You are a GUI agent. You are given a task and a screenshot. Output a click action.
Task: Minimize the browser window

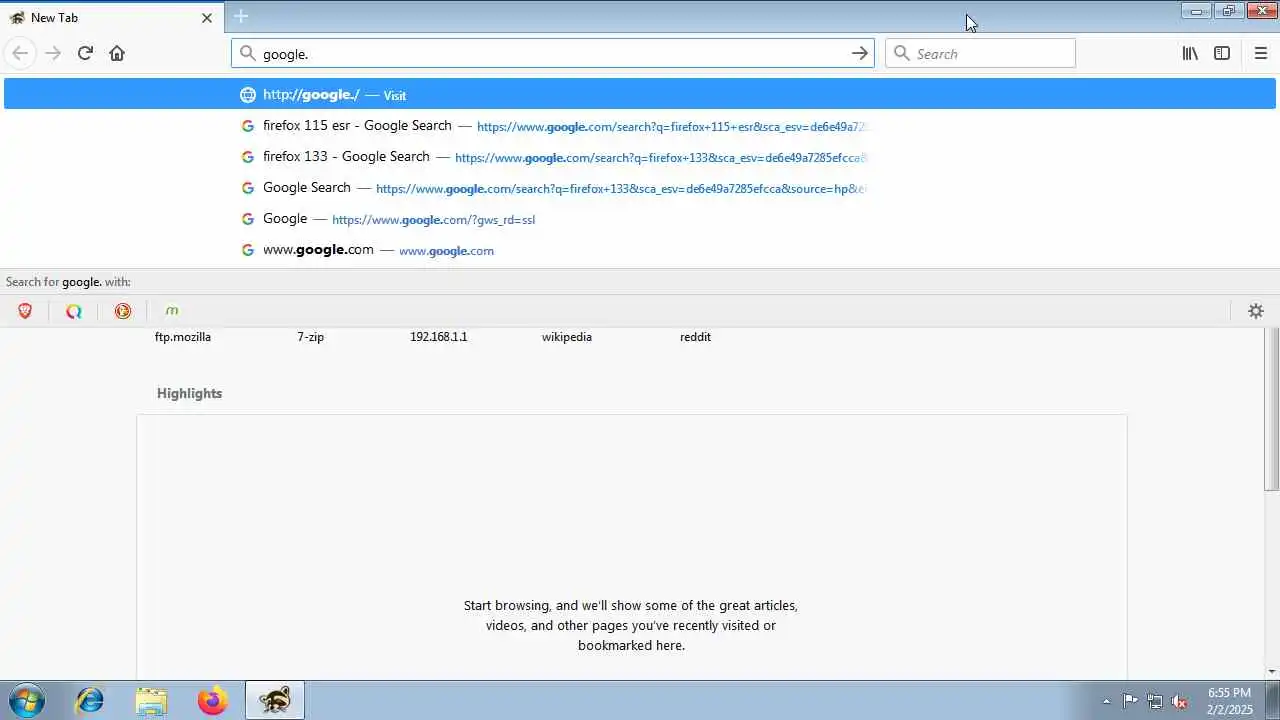pos(1195,11)
